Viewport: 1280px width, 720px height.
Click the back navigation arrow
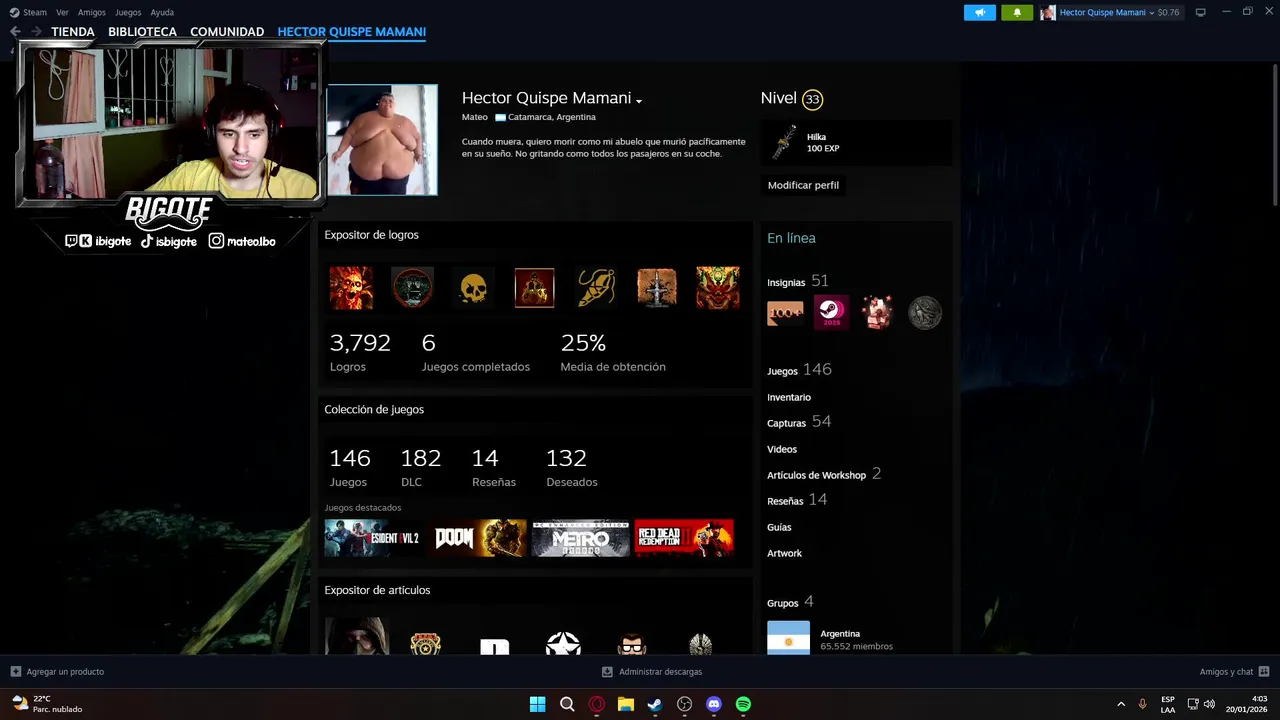point(15,32)
